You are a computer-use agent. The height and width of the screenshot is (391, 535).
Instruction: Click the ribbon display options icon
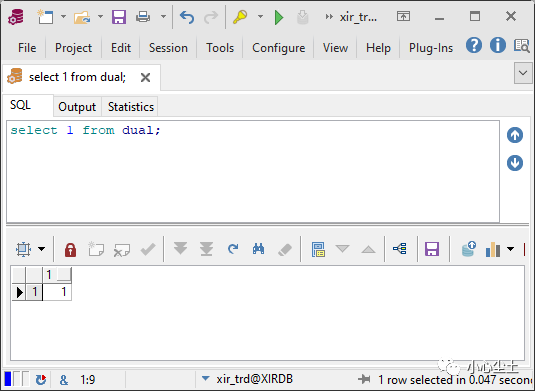pos(403,16)
